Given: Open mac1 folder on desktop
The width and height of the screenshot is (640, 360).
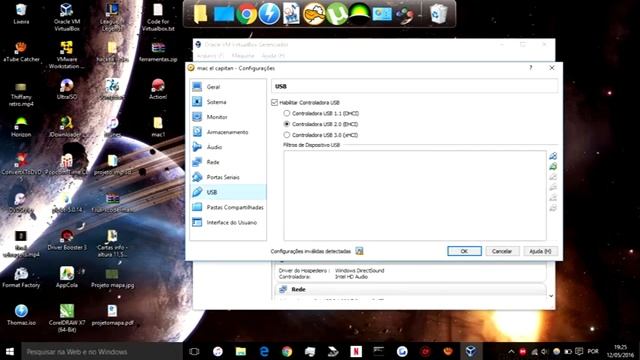Looking at the screenshot, I should pyautogui.click(x=158, y=127).
